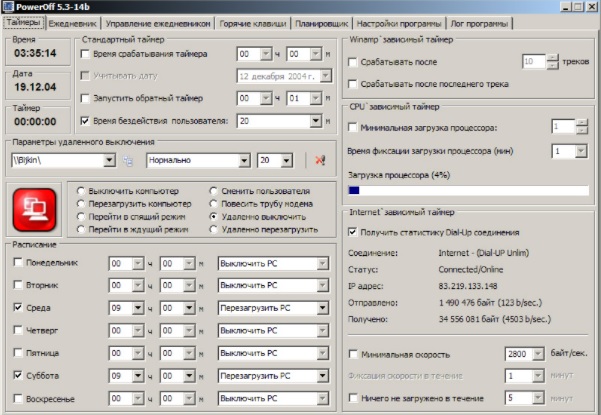Open the Управление ежедневником tab
The width and height of the screenshot is (601, 415).
pyautogui.click(x=158, y=23)
